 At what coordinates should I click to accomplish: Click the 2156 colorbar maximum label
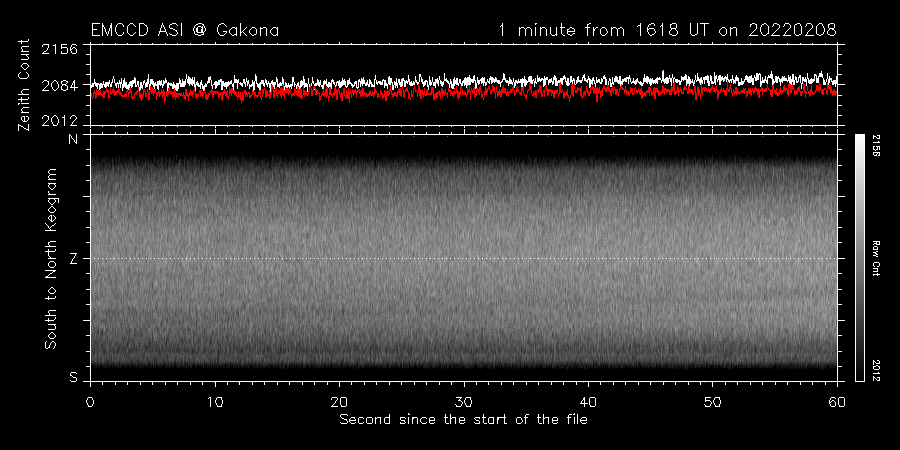[876, 146]
